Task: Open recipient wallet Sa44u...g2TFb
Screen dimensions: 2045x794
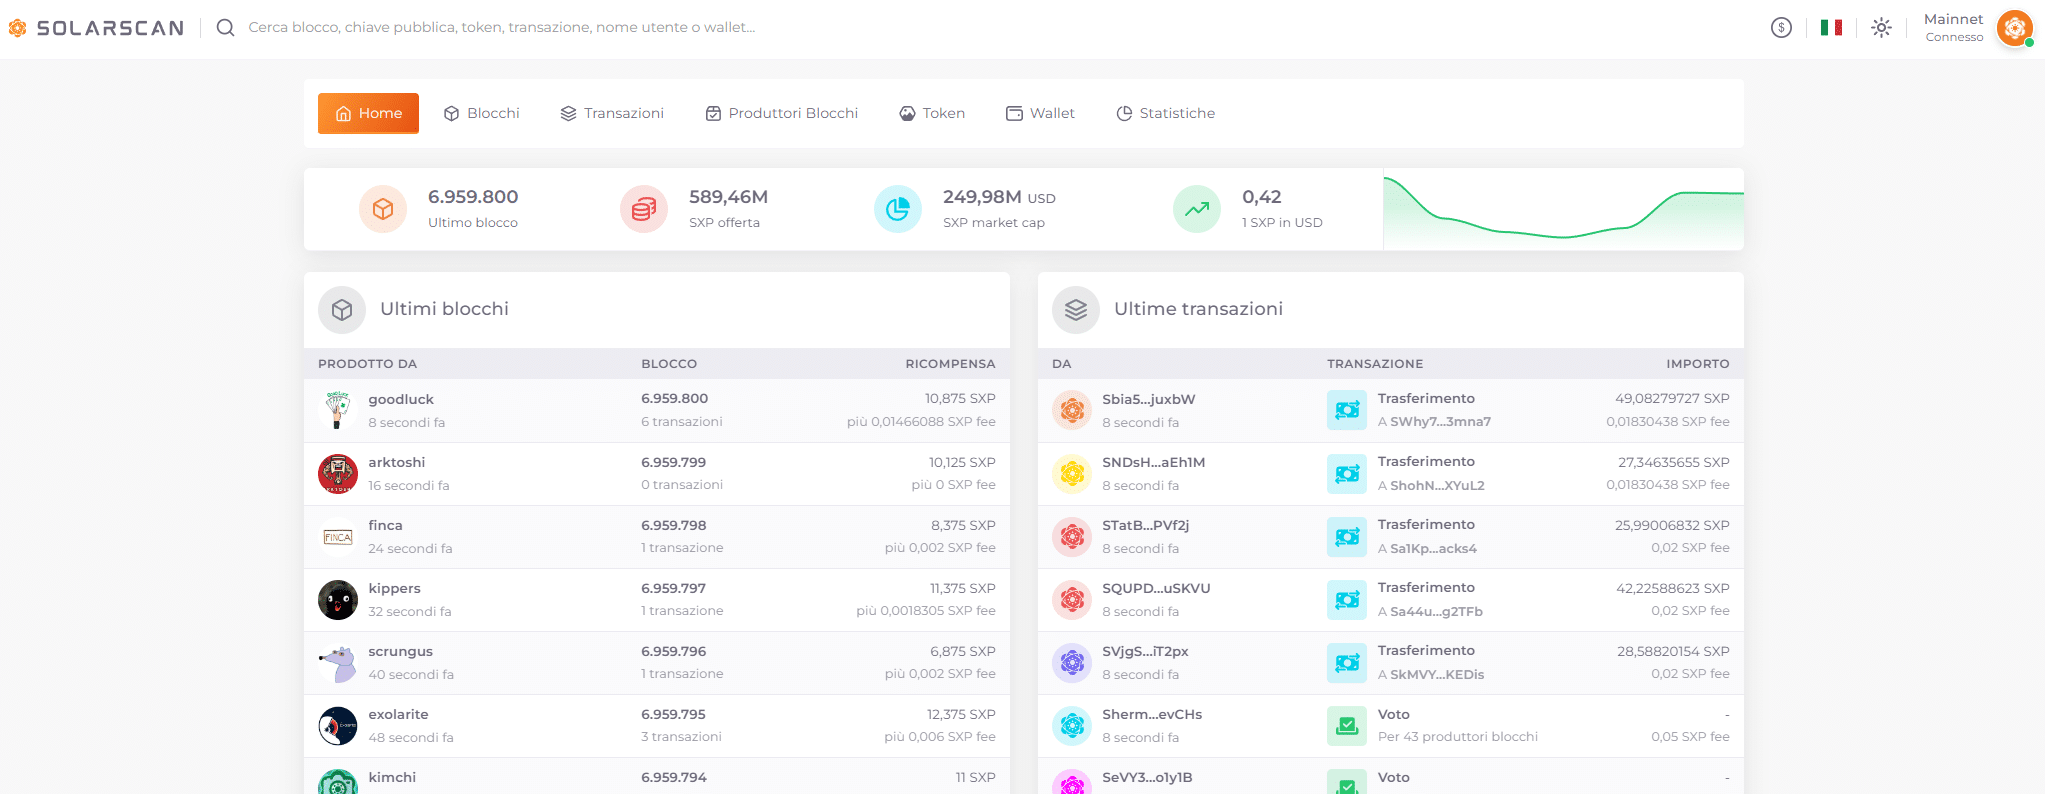Action: tap(1436, 611)
